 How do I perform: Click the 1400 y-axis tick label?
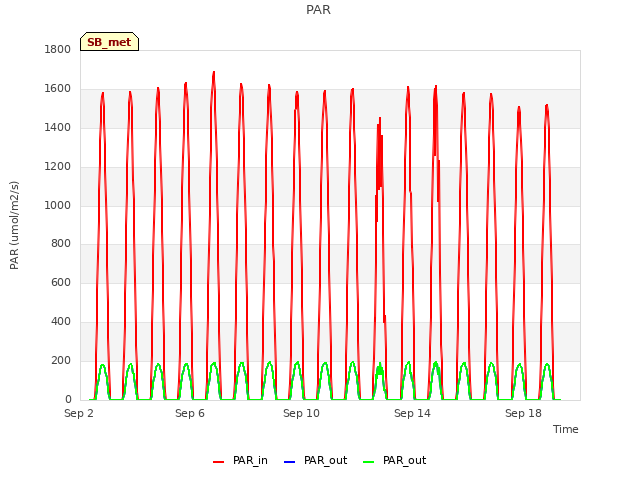click(58, 127)
